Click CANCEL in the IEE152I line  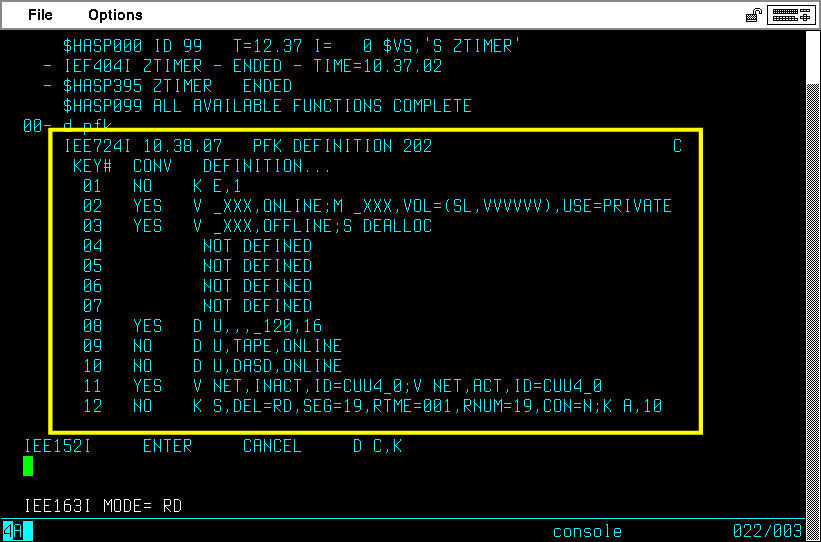tap(272, 446)
